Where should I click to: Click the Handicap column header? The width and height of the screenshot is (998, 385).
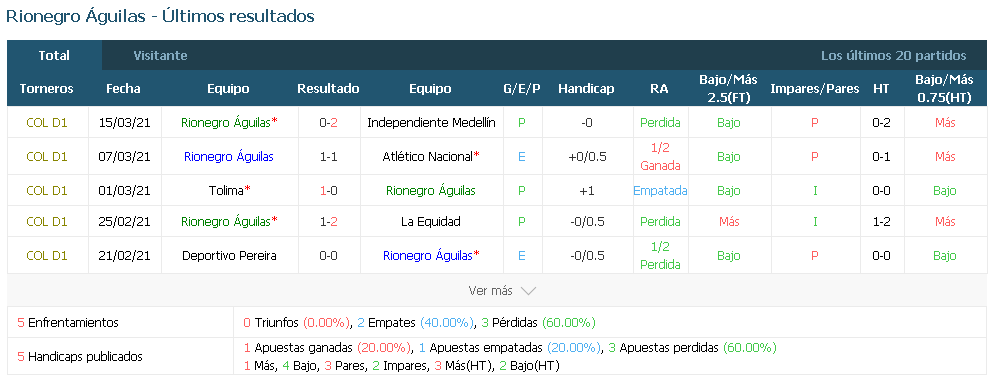[x=586, y=88]
